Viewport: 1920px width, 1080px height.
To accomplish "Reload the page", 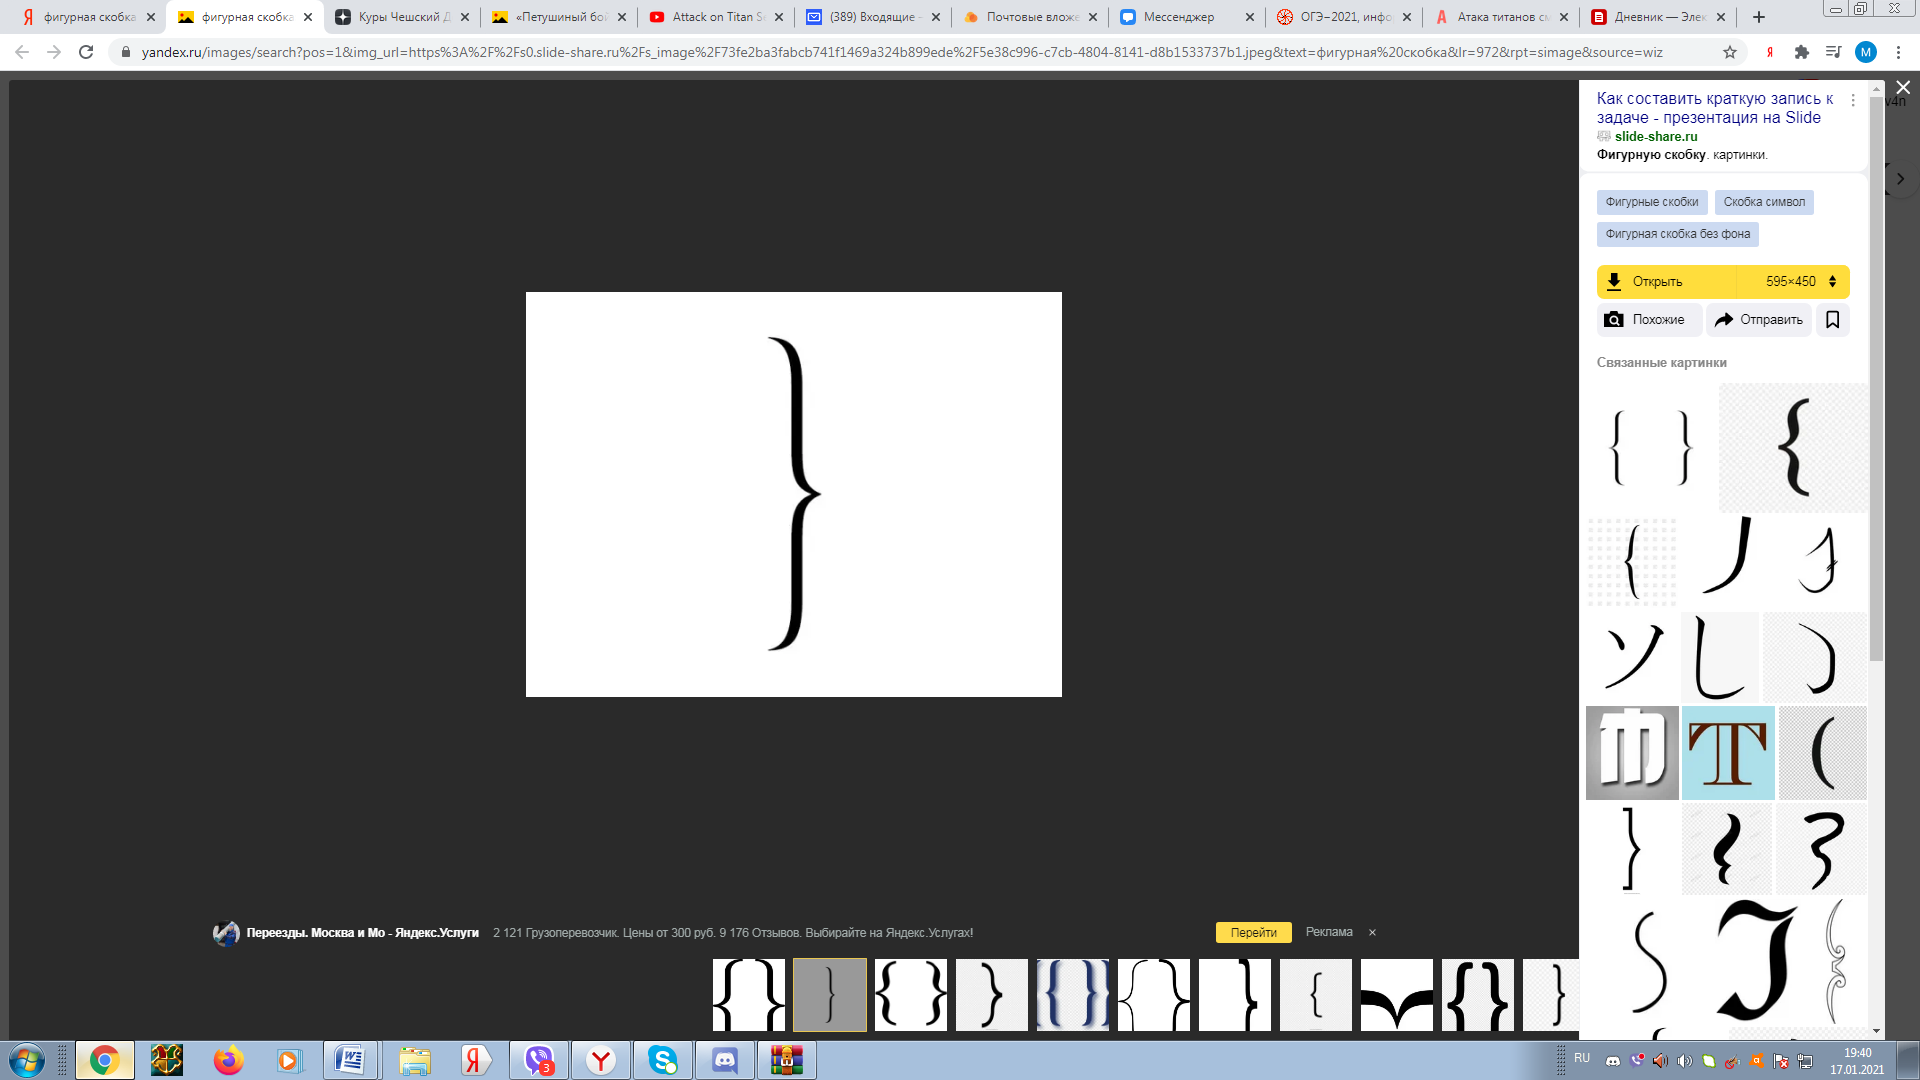I will 86,52.
